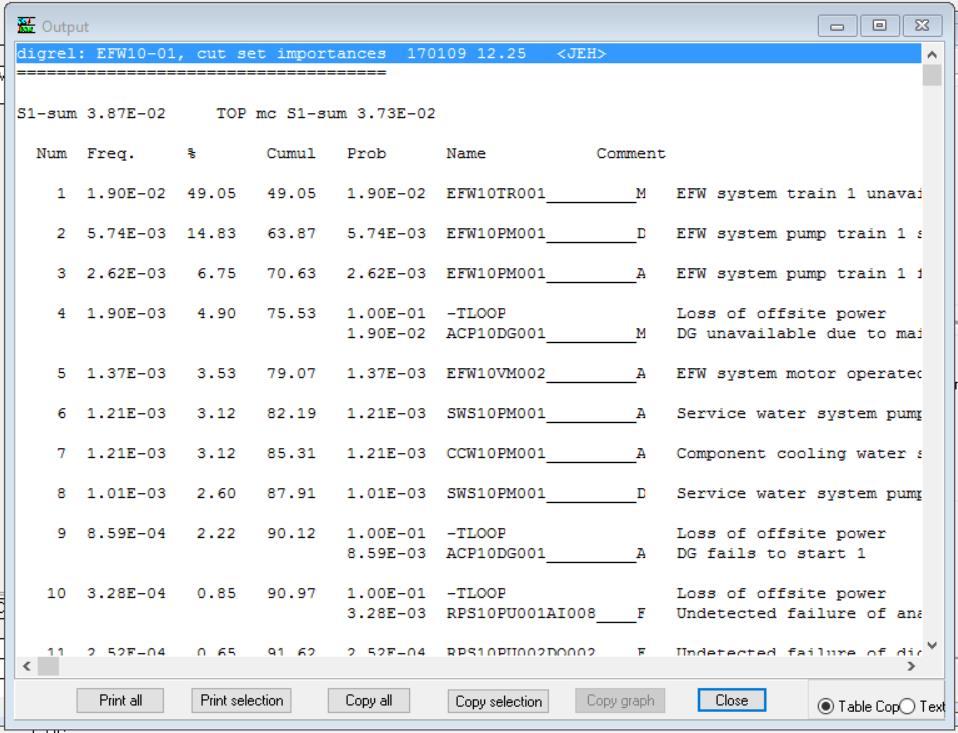Click the S1-sum 3.87E-02 value
The width and height of the screenshot is (958, 733).
click(91, 114)
